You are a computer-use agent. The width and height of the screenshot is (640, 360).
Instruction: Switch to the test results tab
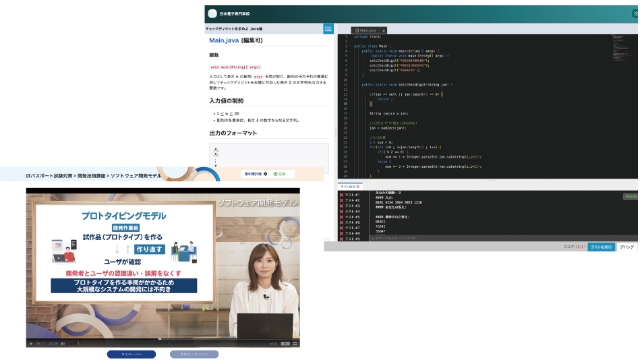[350, 187]
